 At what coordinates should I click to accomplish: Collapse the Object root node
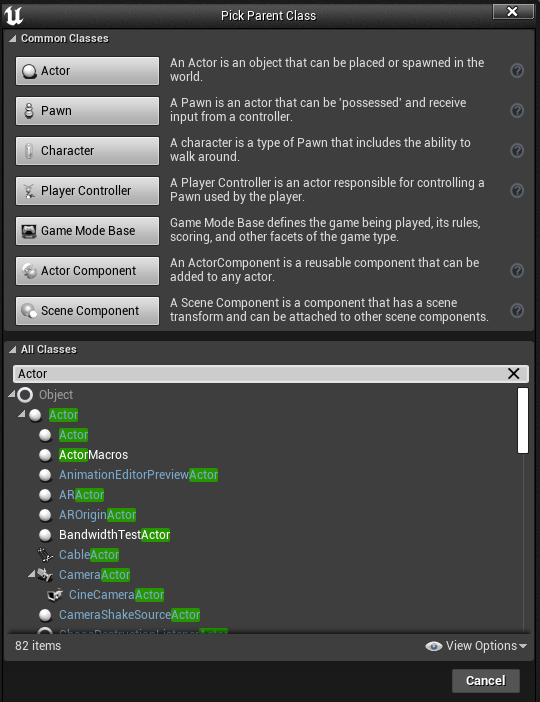(x=12, y=394)
